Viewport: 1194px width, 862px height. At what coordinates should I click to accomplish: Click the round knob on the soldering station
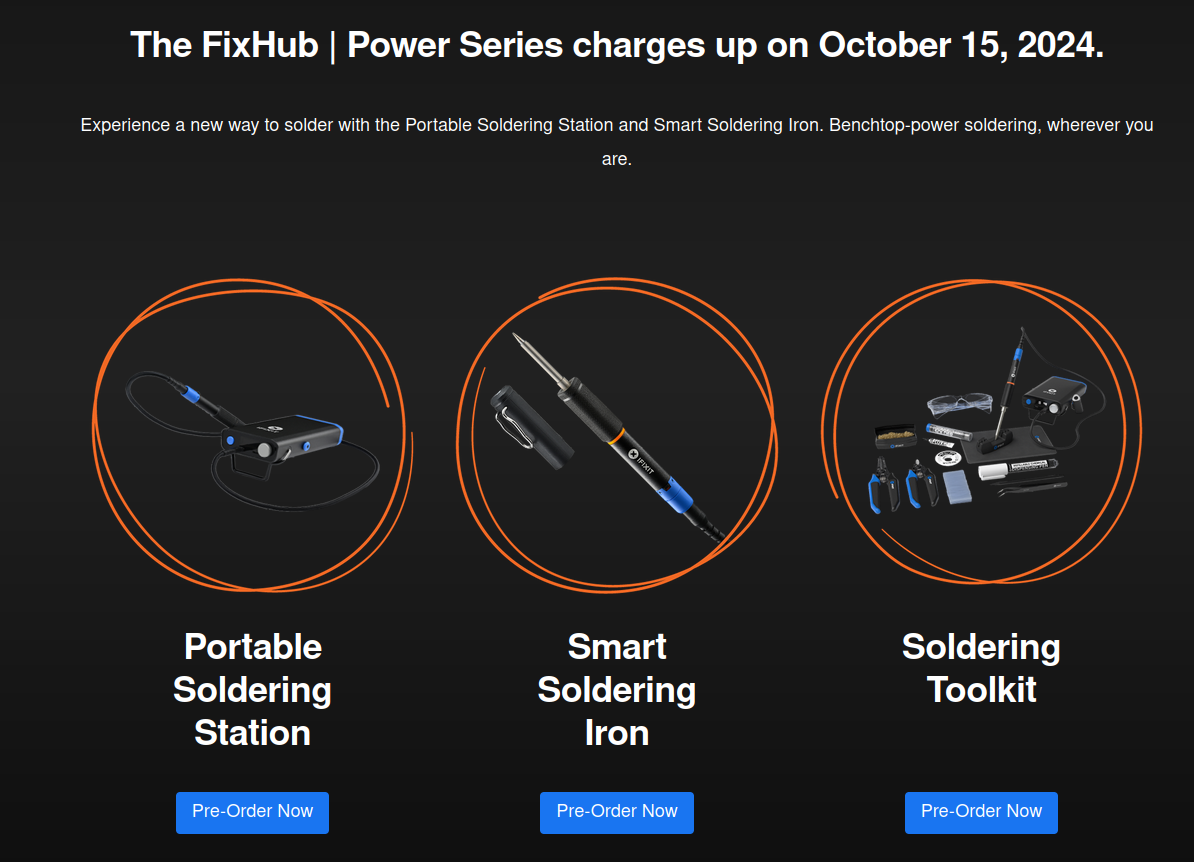pyautogui.click(x=264, y=450)
